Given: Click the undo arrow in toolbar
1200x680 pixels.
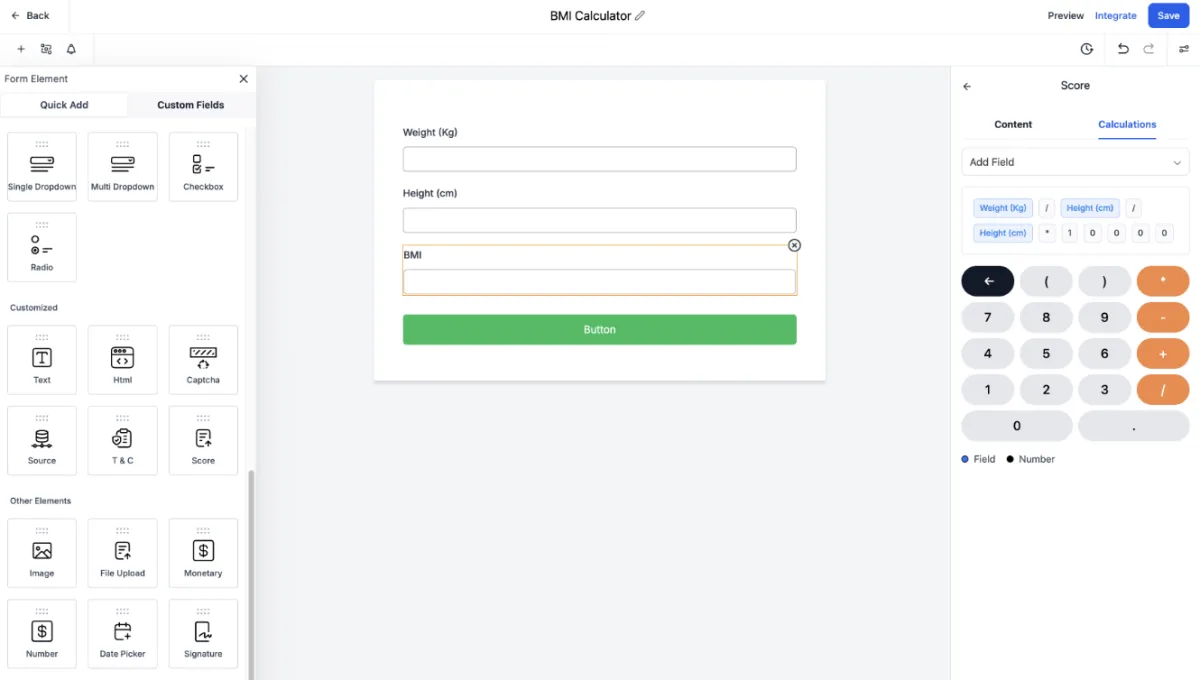Looking at the screenshot, I should click(x=1123, y=49).
